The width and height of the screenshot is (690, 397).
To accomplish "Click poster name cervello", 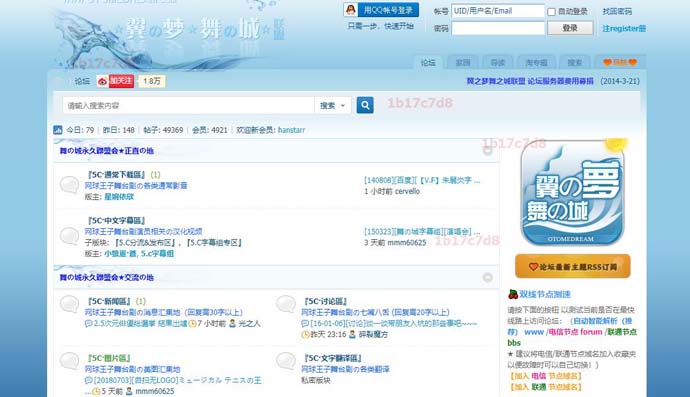I will [x=407, y=191].
